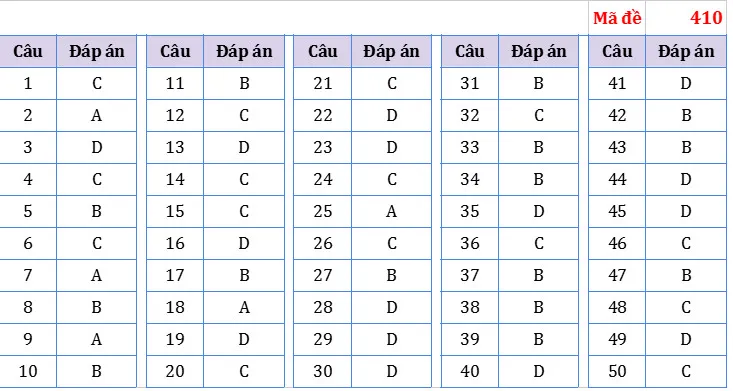Select answer D for question 41
The height and width of the screenshot is (391, 733).
686,83
